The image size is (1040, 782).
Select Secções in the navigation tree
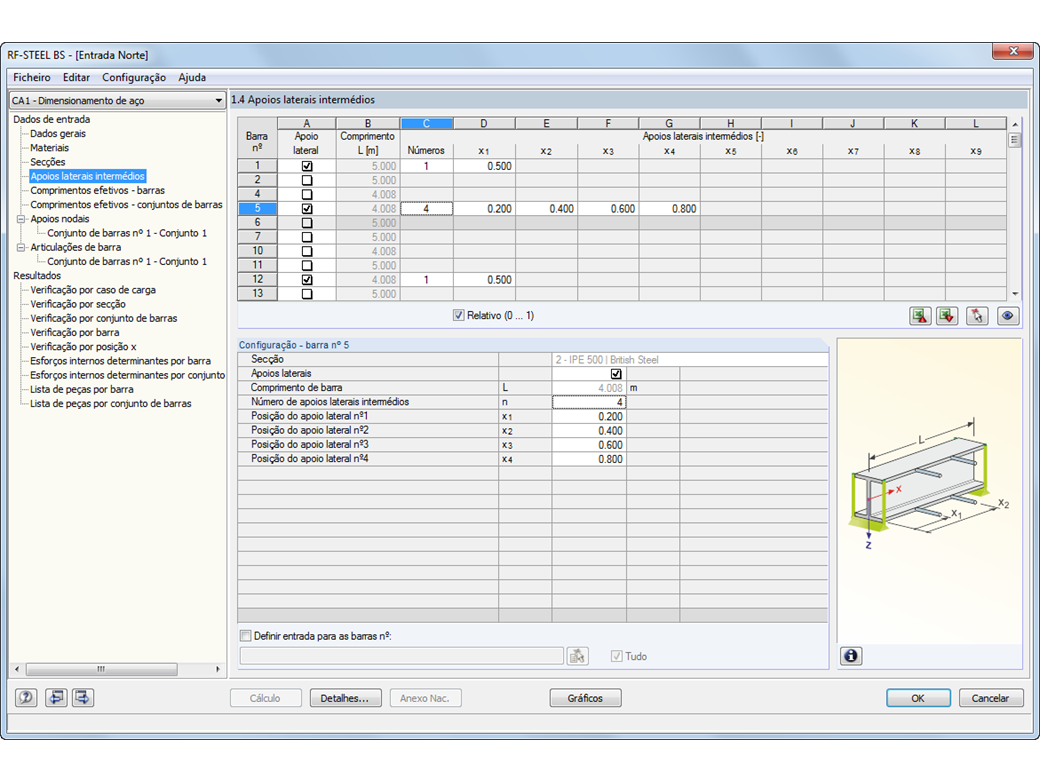[48, 162]
